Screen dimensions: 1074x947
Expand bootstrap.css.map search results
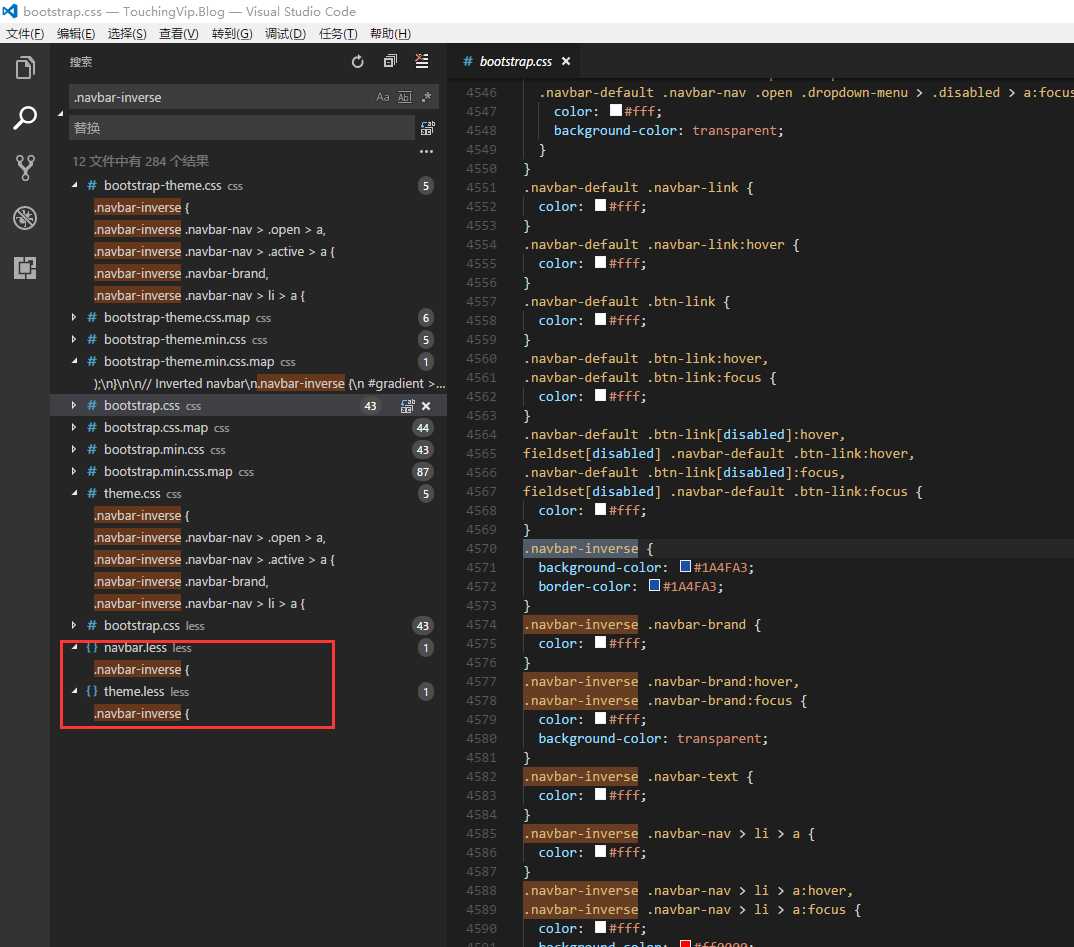[74, 428]
